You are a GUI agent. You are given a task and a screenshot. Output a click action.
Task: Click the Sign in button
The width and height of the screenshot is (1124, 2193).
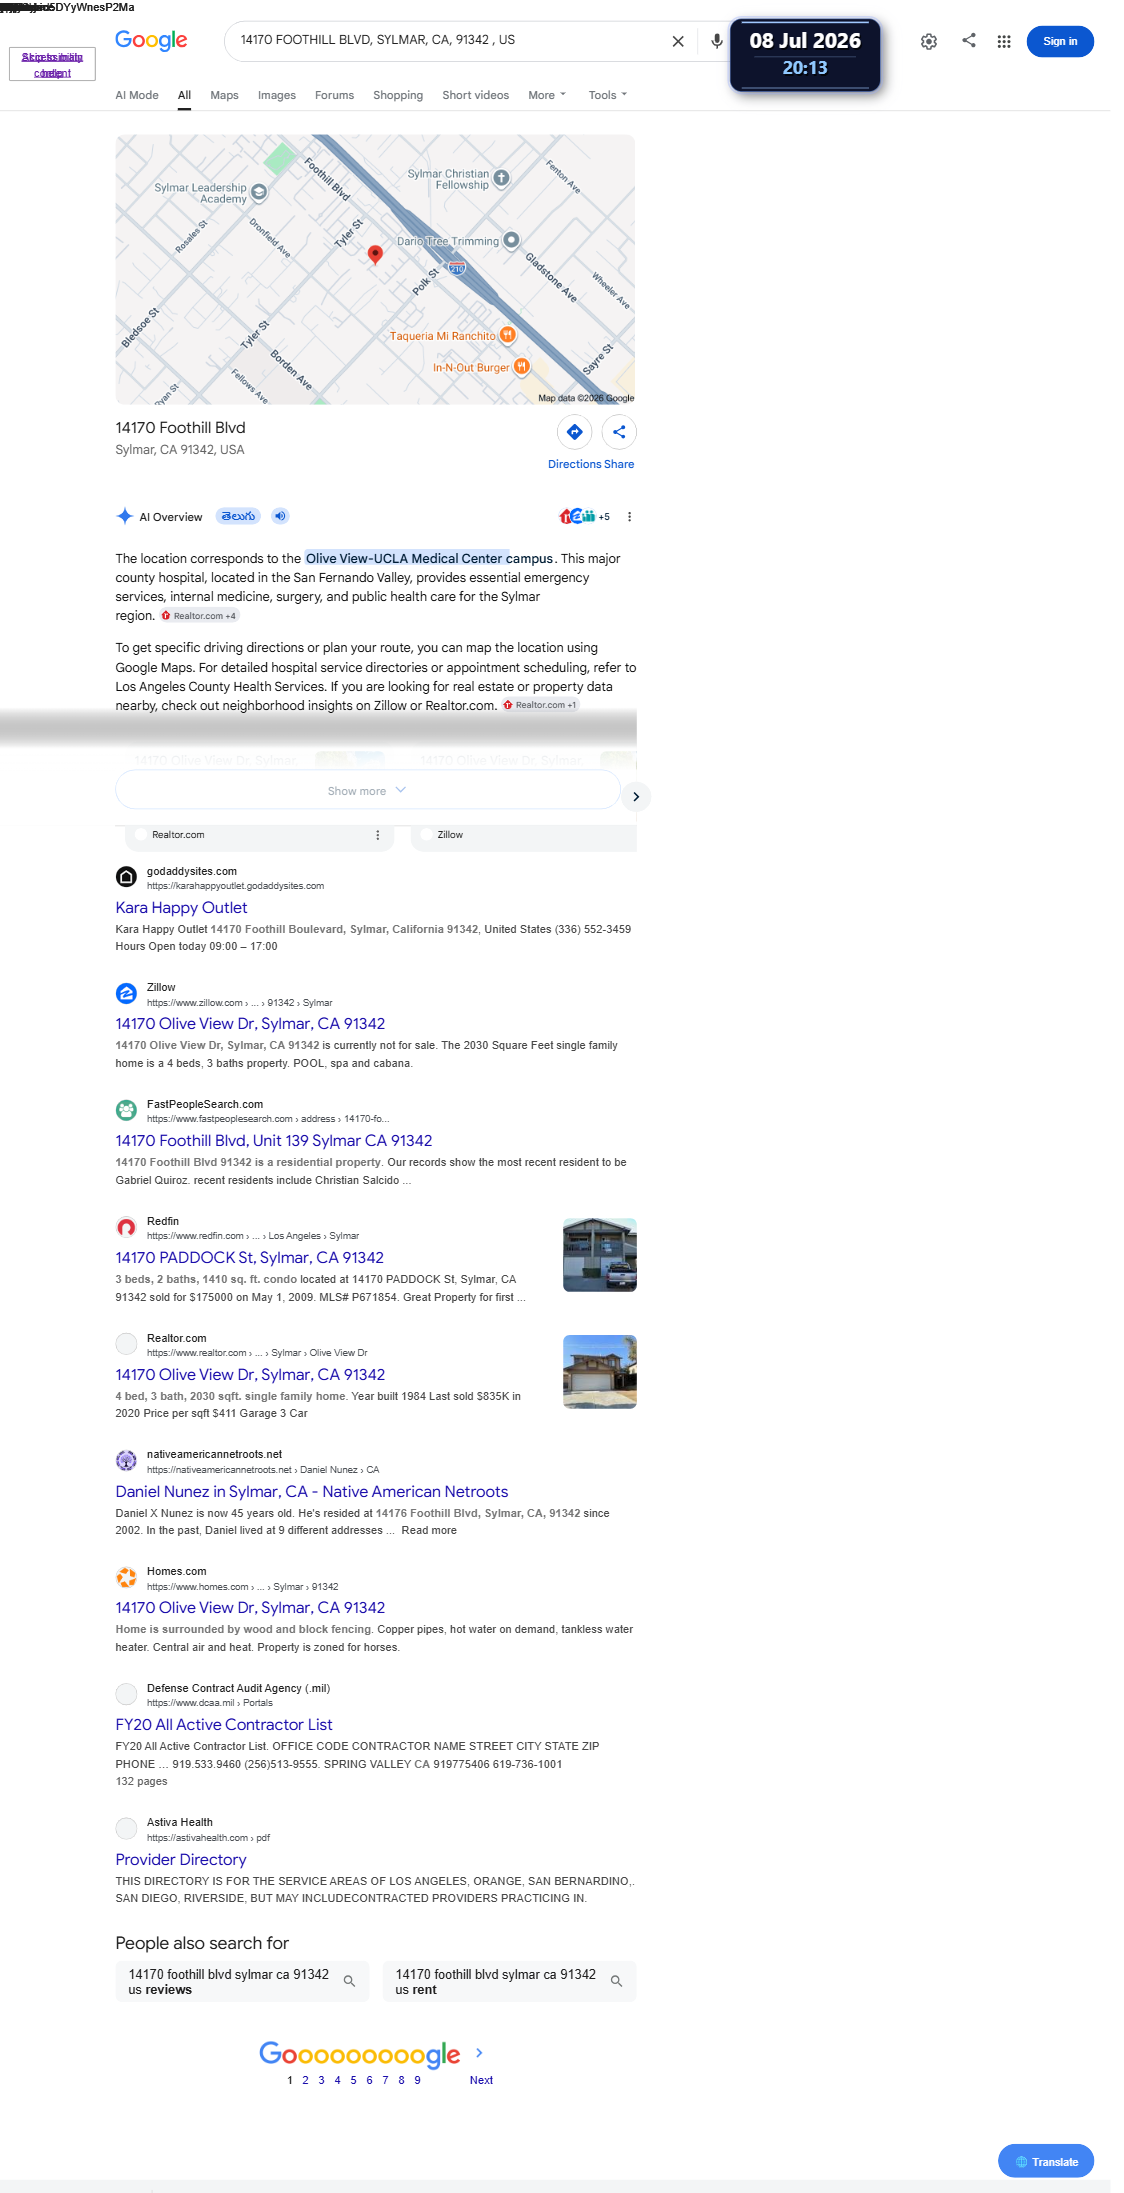(1060, 41)
